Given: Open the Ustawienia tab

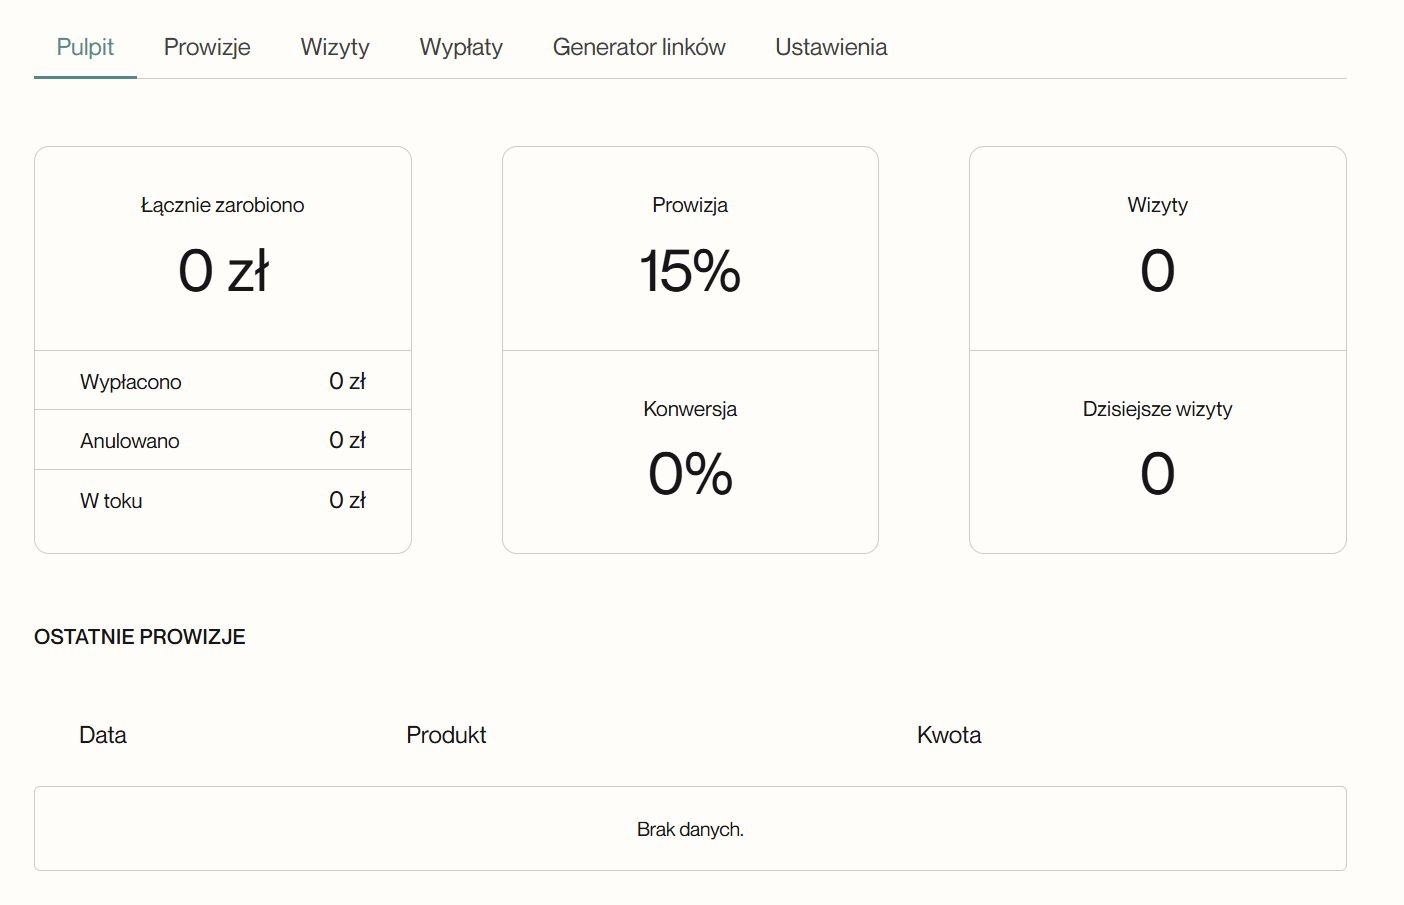Looking at the screenshot, I should 831,47.
